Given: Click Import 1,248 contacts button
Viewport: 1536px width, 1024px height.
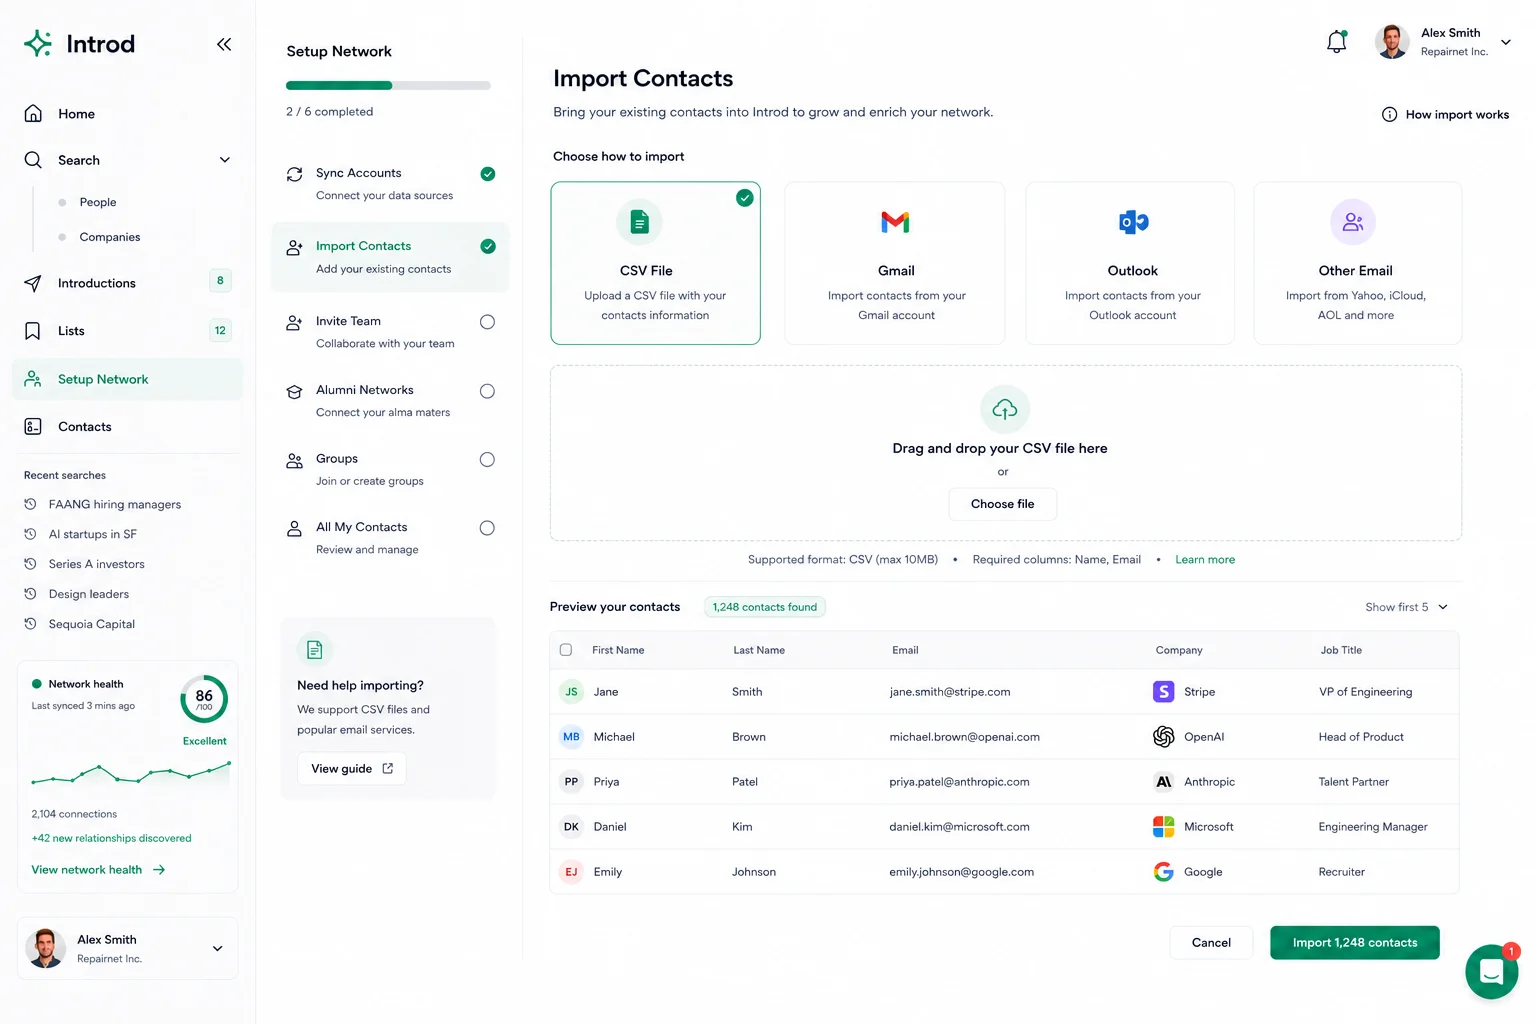Looking at the screenshot, I should click(1355, 943).
